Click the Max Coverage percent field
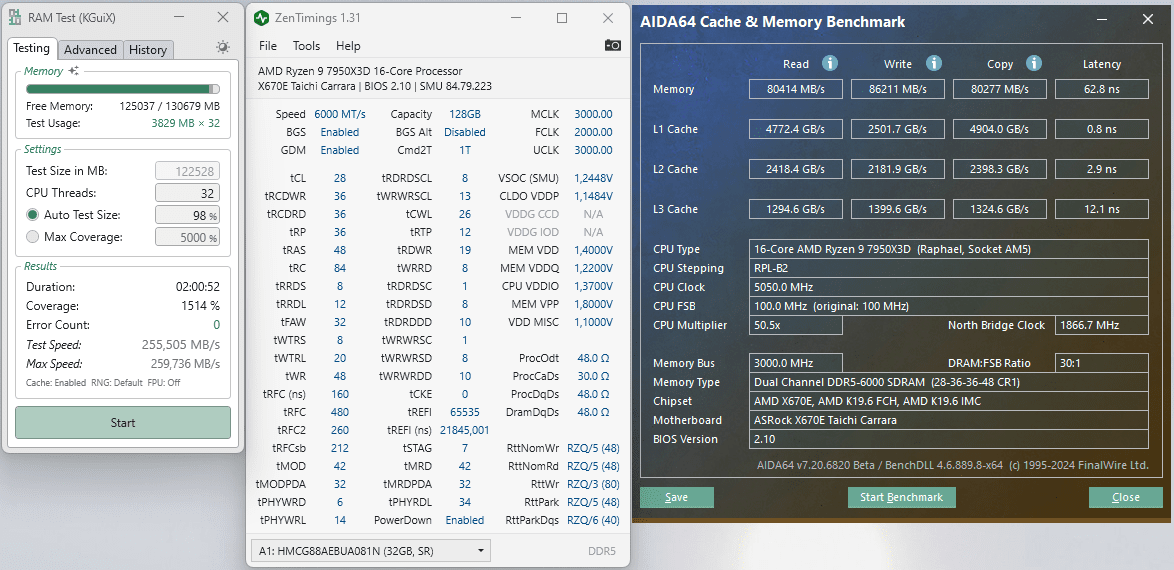 click(x=187, y=237)
